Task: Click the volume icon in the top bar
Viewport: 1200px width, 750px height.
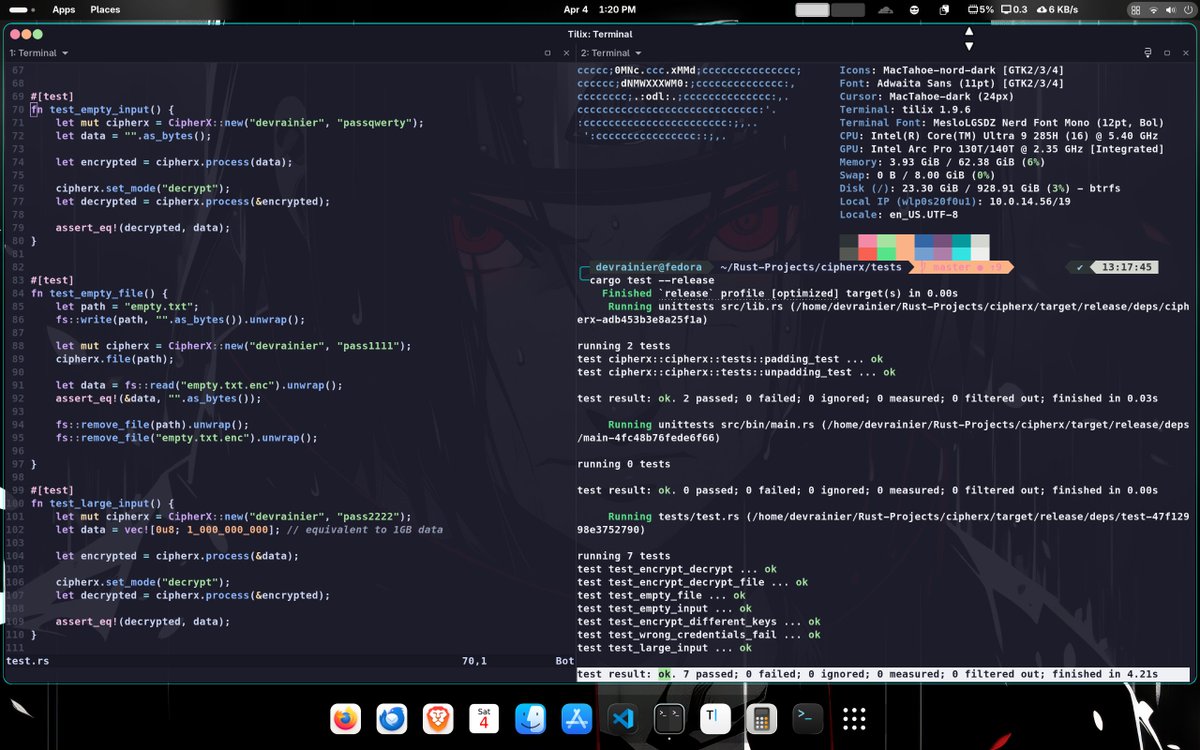Action: click(x=1170, y=10)
